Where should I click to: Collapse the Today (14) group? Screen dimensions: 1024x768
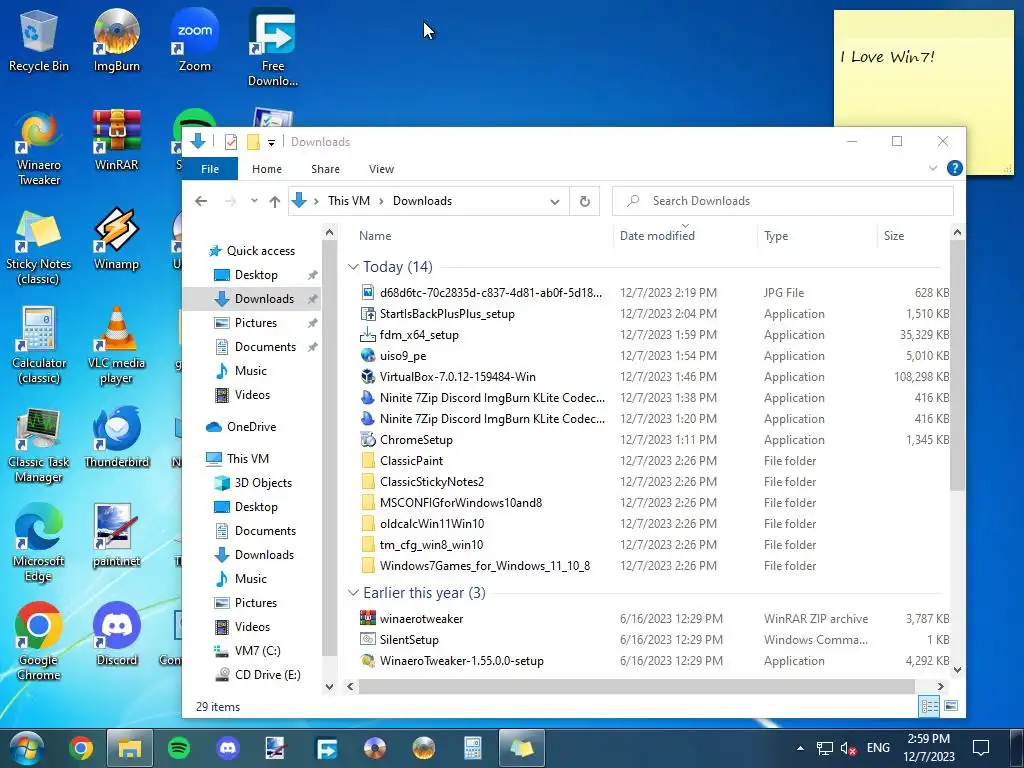(x=353, y=267)
